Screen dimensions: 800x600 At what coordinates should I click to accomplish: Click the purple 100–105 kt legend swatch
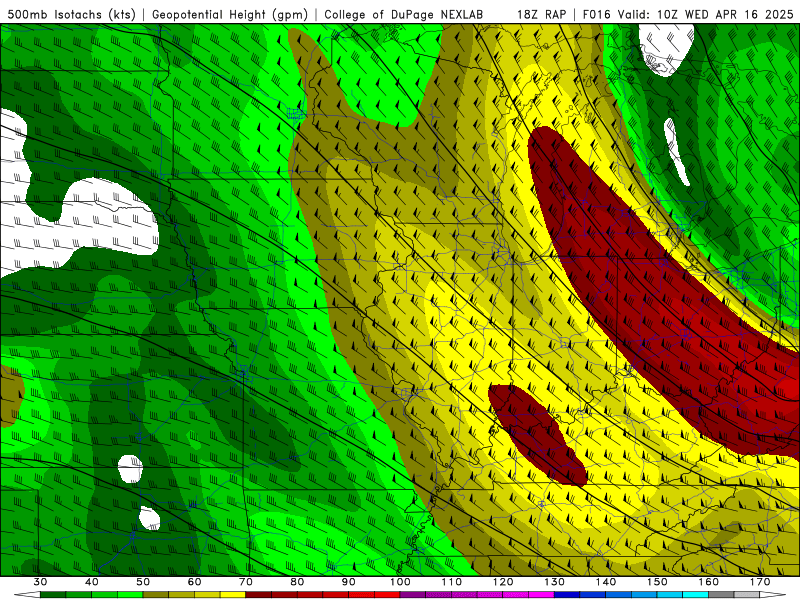(413, 595)
